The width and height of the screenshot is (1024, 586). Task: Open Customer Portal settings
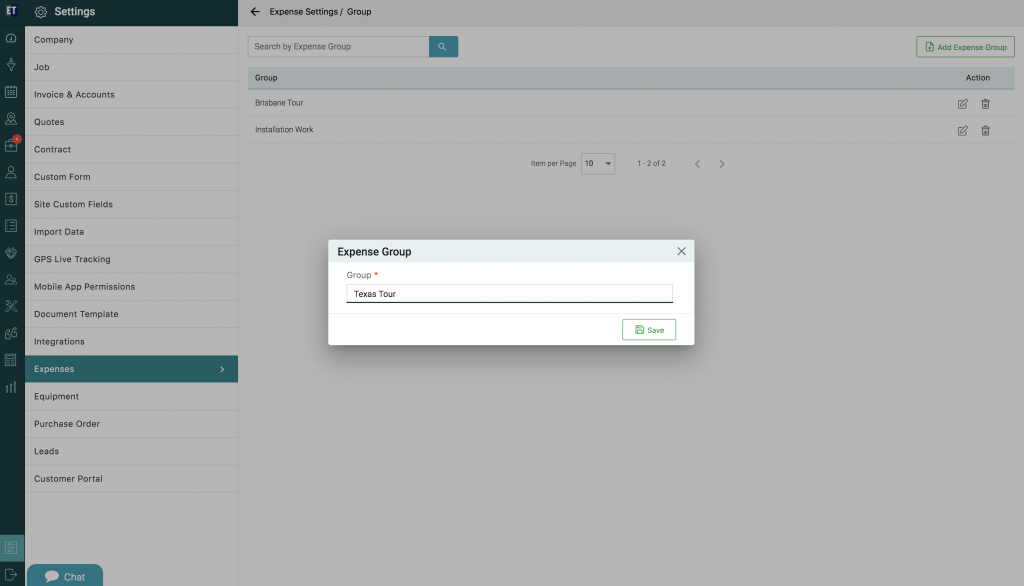(x=131, y=479)
